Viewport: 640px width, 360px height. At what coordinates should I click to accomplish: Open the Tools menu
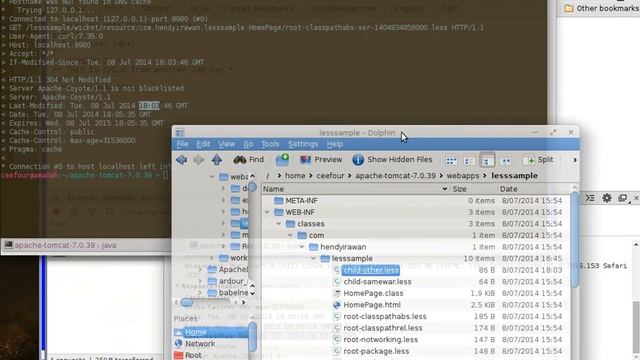pyautogui.click(x=270, y=144)
